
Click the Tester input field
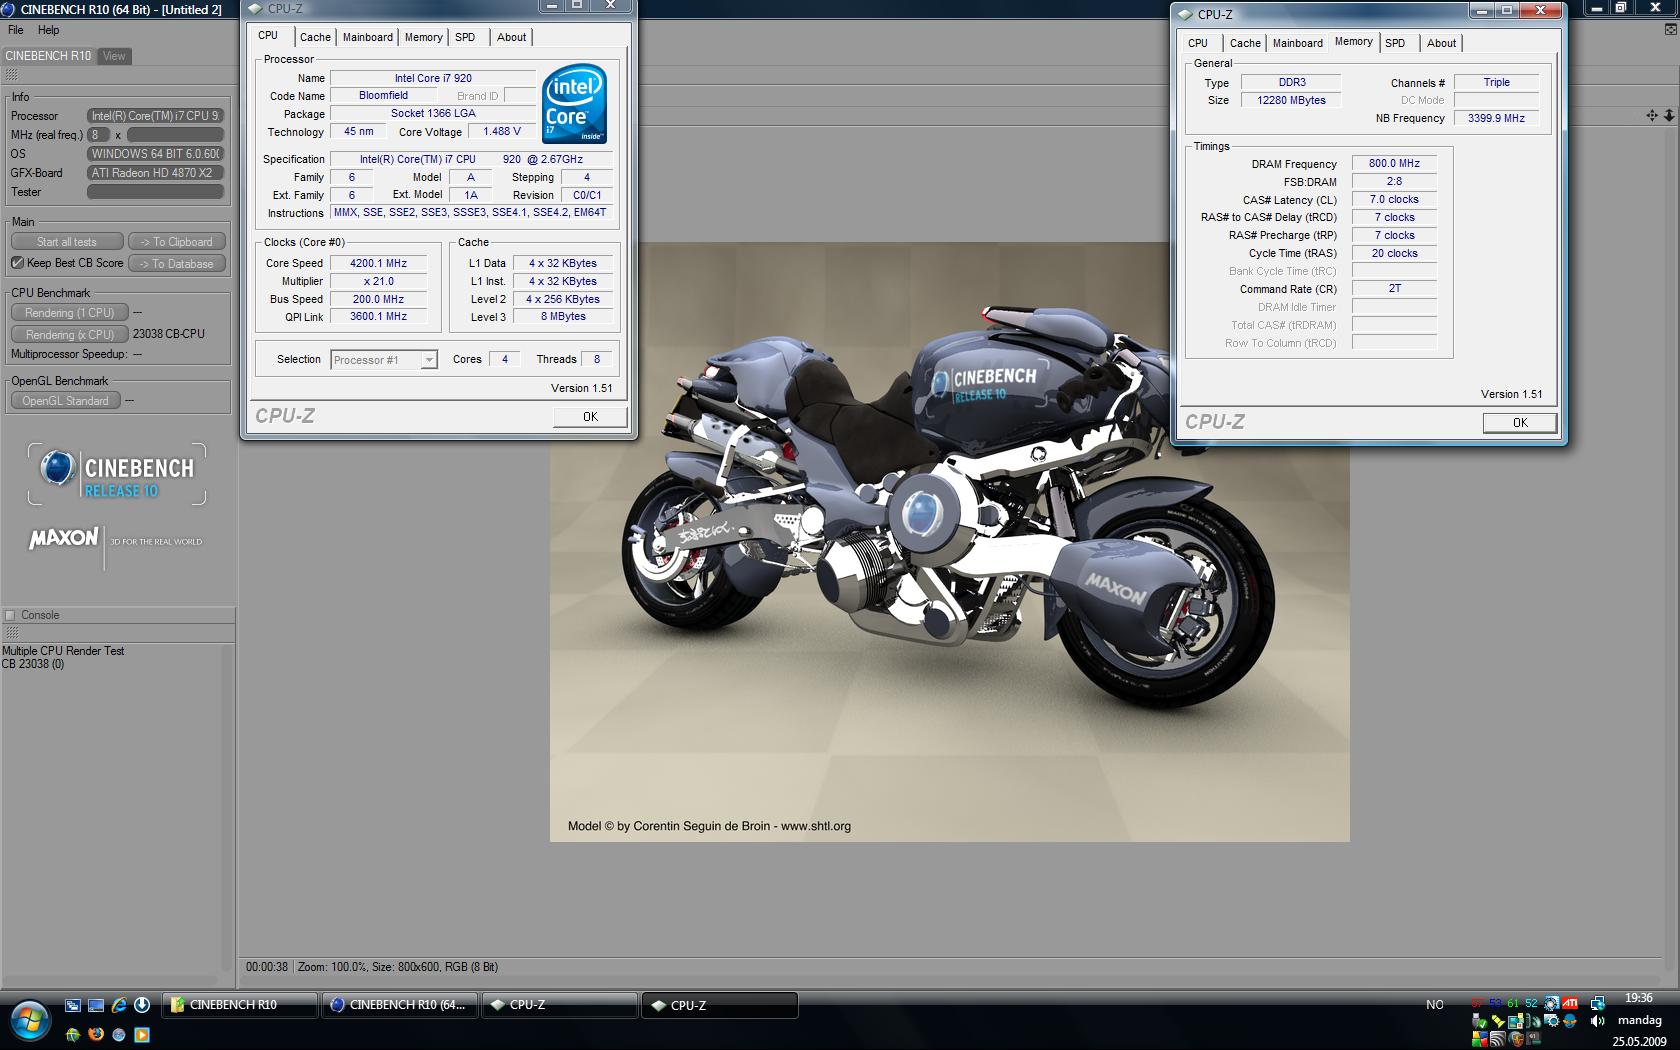(x=155, y=192)
